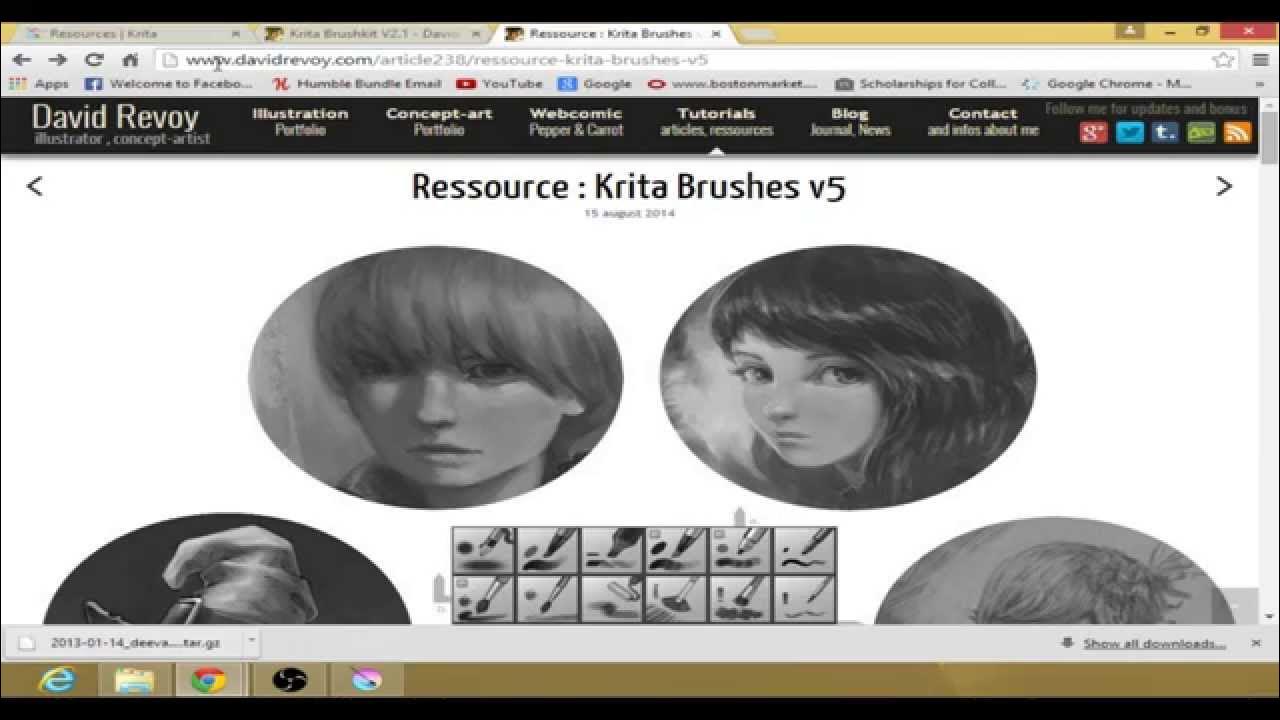
Task: Open the Scholarships for College bookmark
Action: [920, 84]
